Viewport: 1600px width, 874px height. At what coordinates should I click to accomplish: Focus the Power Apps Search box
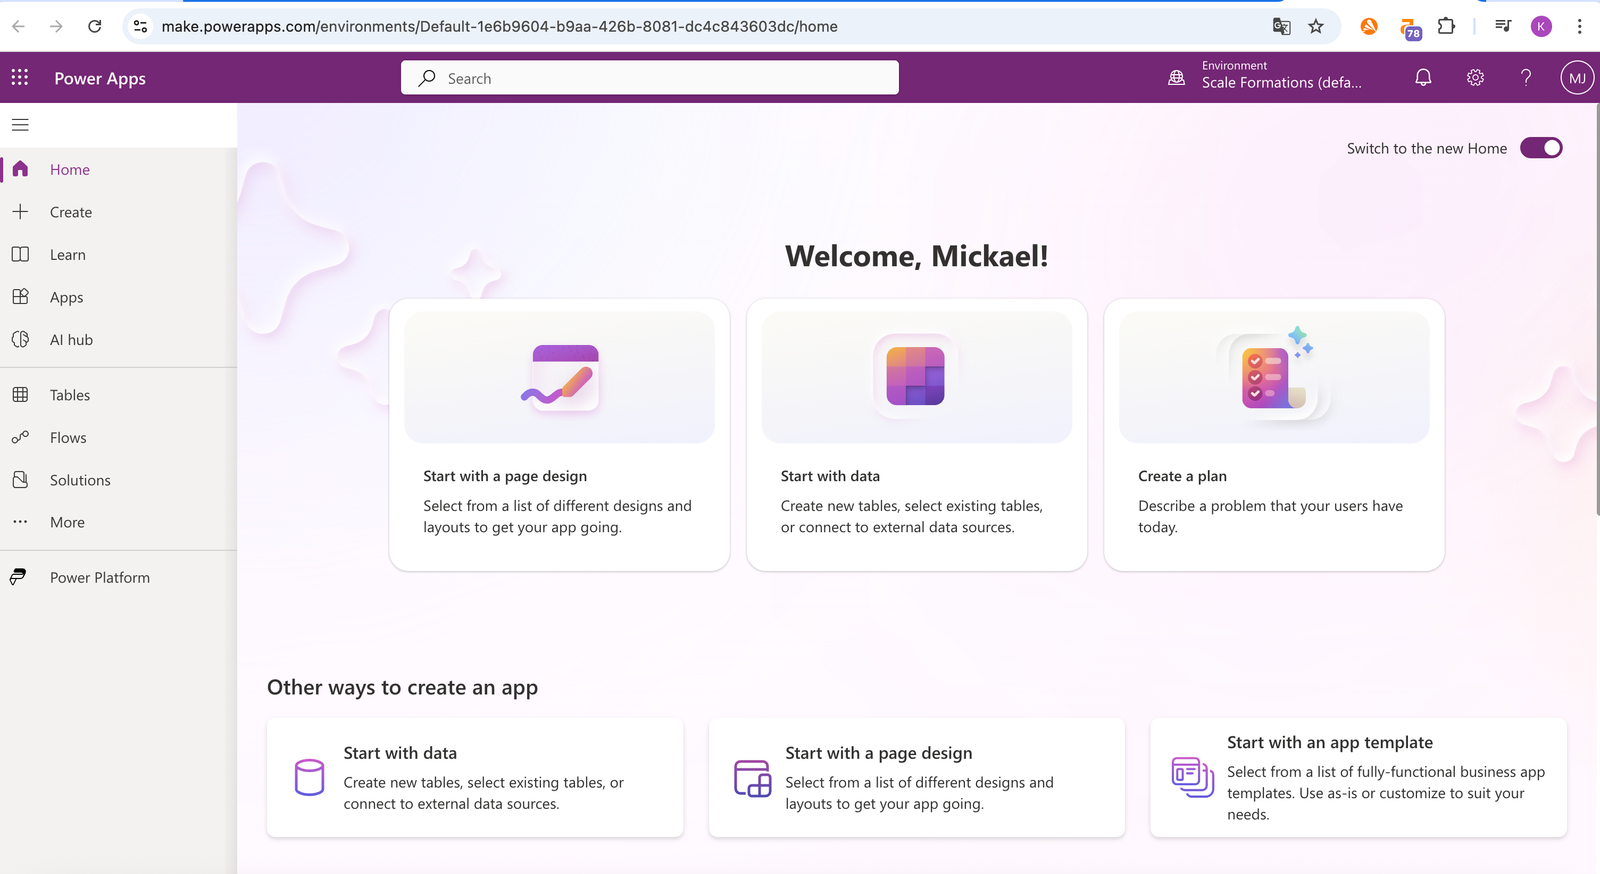coord(650,78)
